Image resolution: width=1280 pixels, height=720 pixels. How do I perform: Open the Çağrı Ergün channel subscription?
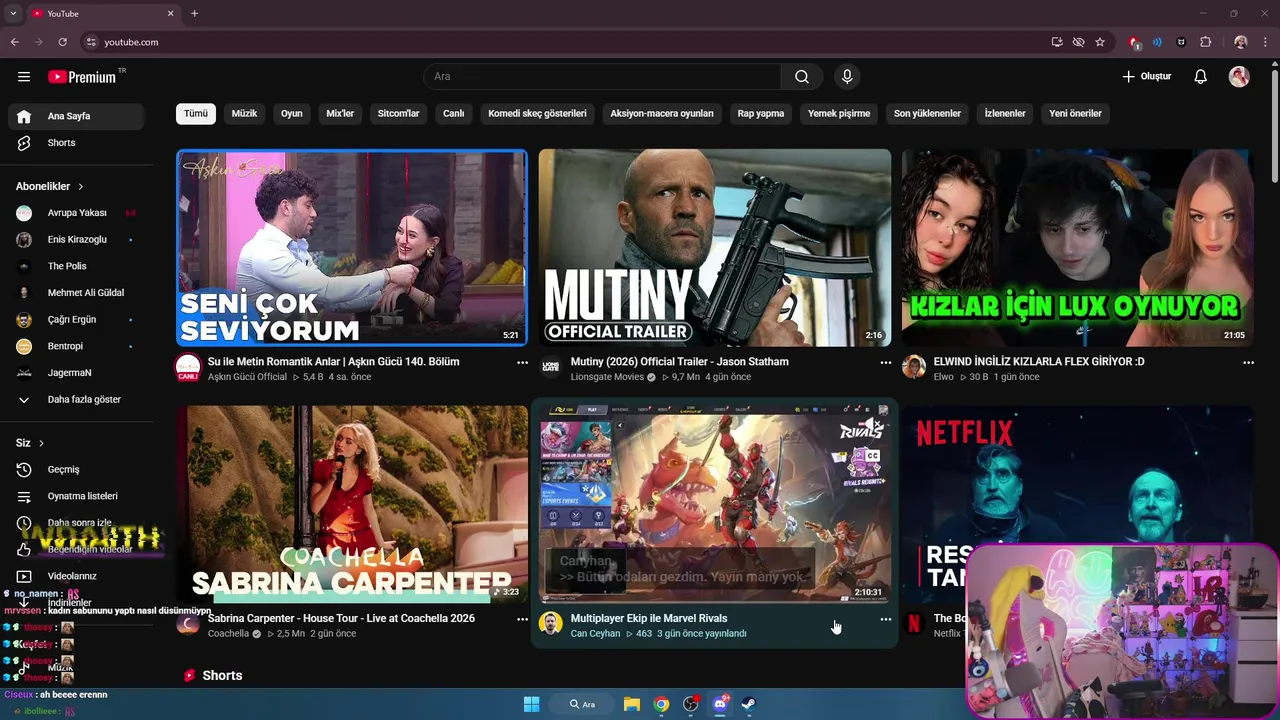(x=76, y=320)
